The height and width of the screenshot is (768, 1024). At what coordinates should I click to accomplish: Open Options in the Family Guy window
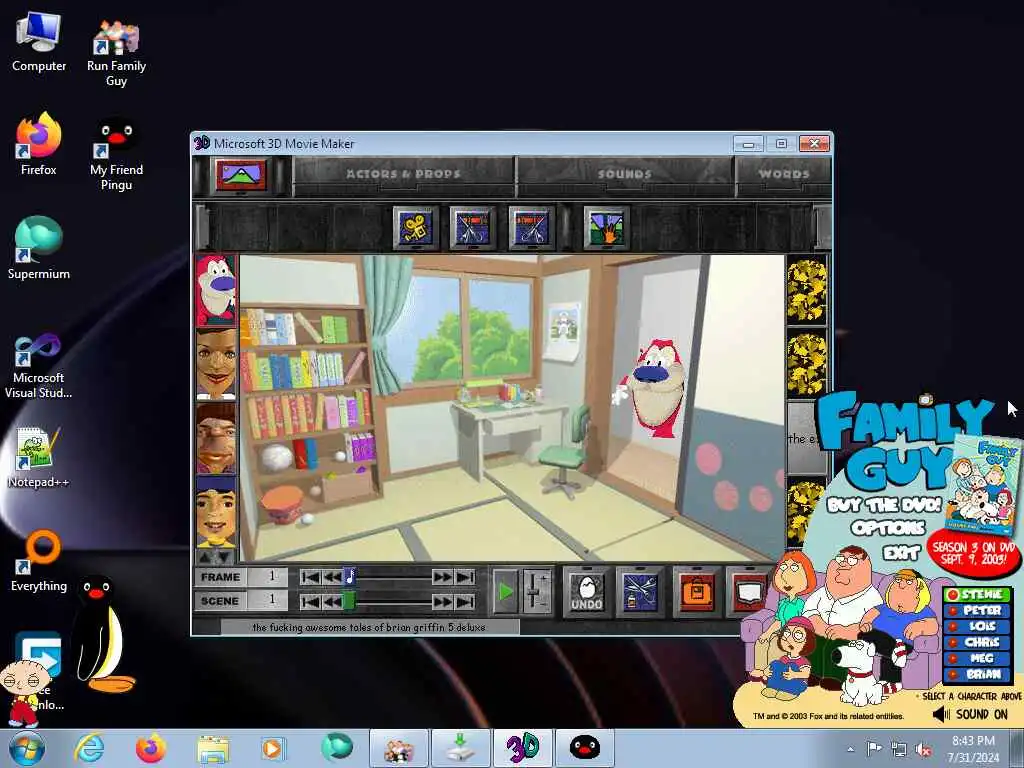pos(888,528)
